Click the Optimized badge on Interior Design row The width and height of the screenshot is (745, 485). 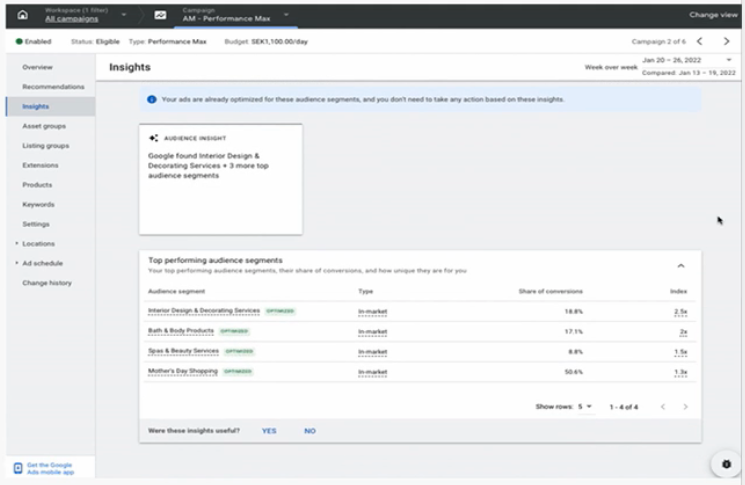pos(280,311)
